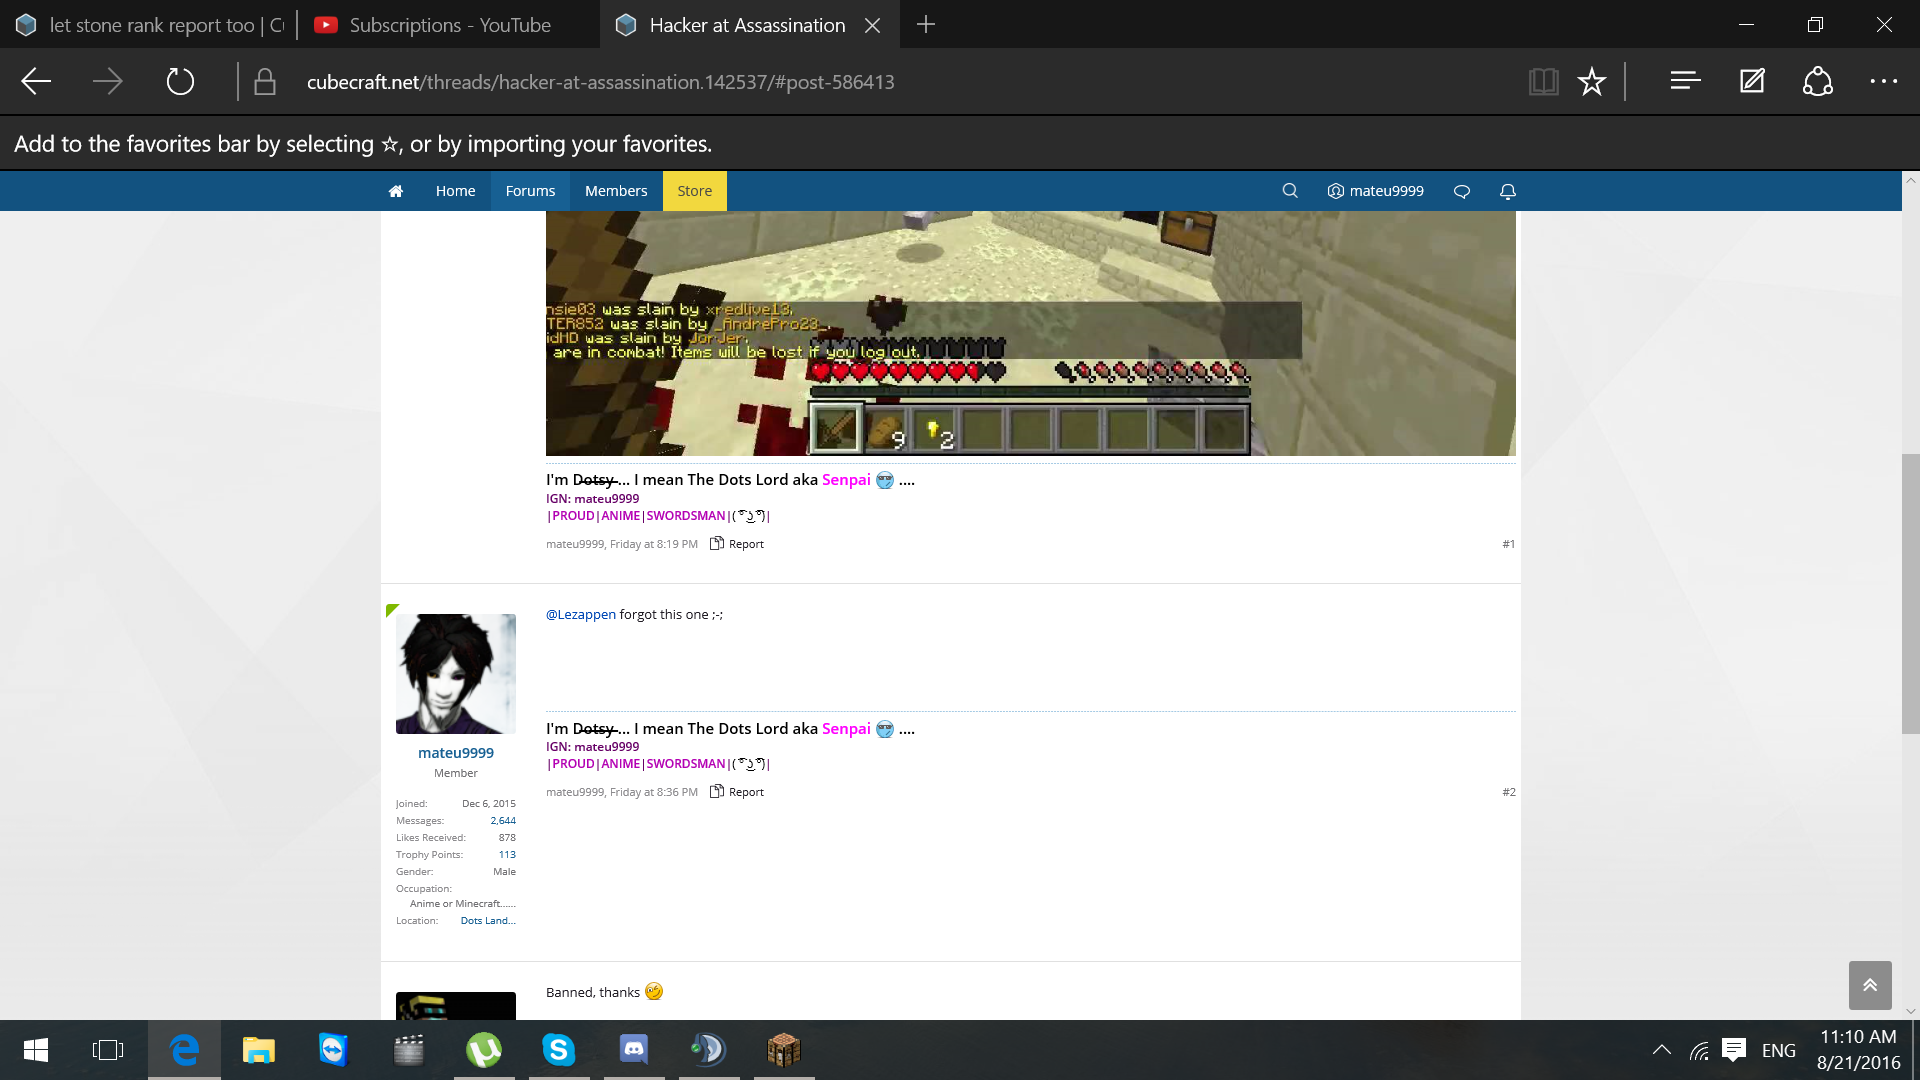
Task: Open the Dots Land location link
Action: pos(488,921)
